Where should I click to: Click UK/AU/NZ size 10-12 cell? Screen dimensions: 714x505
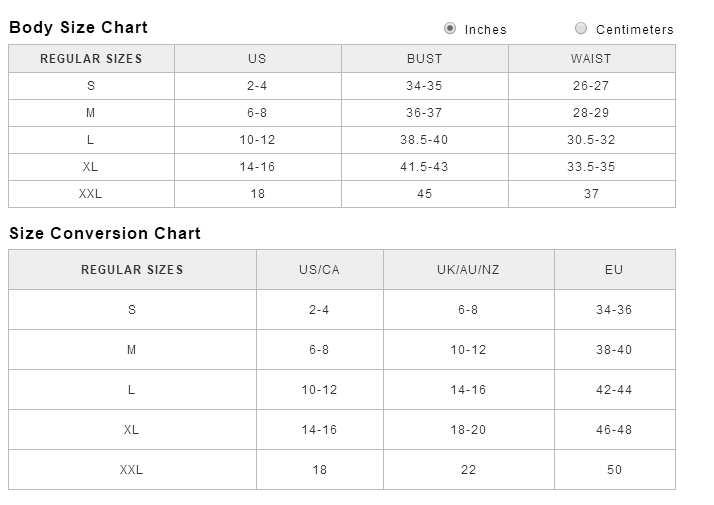point(469,350)
